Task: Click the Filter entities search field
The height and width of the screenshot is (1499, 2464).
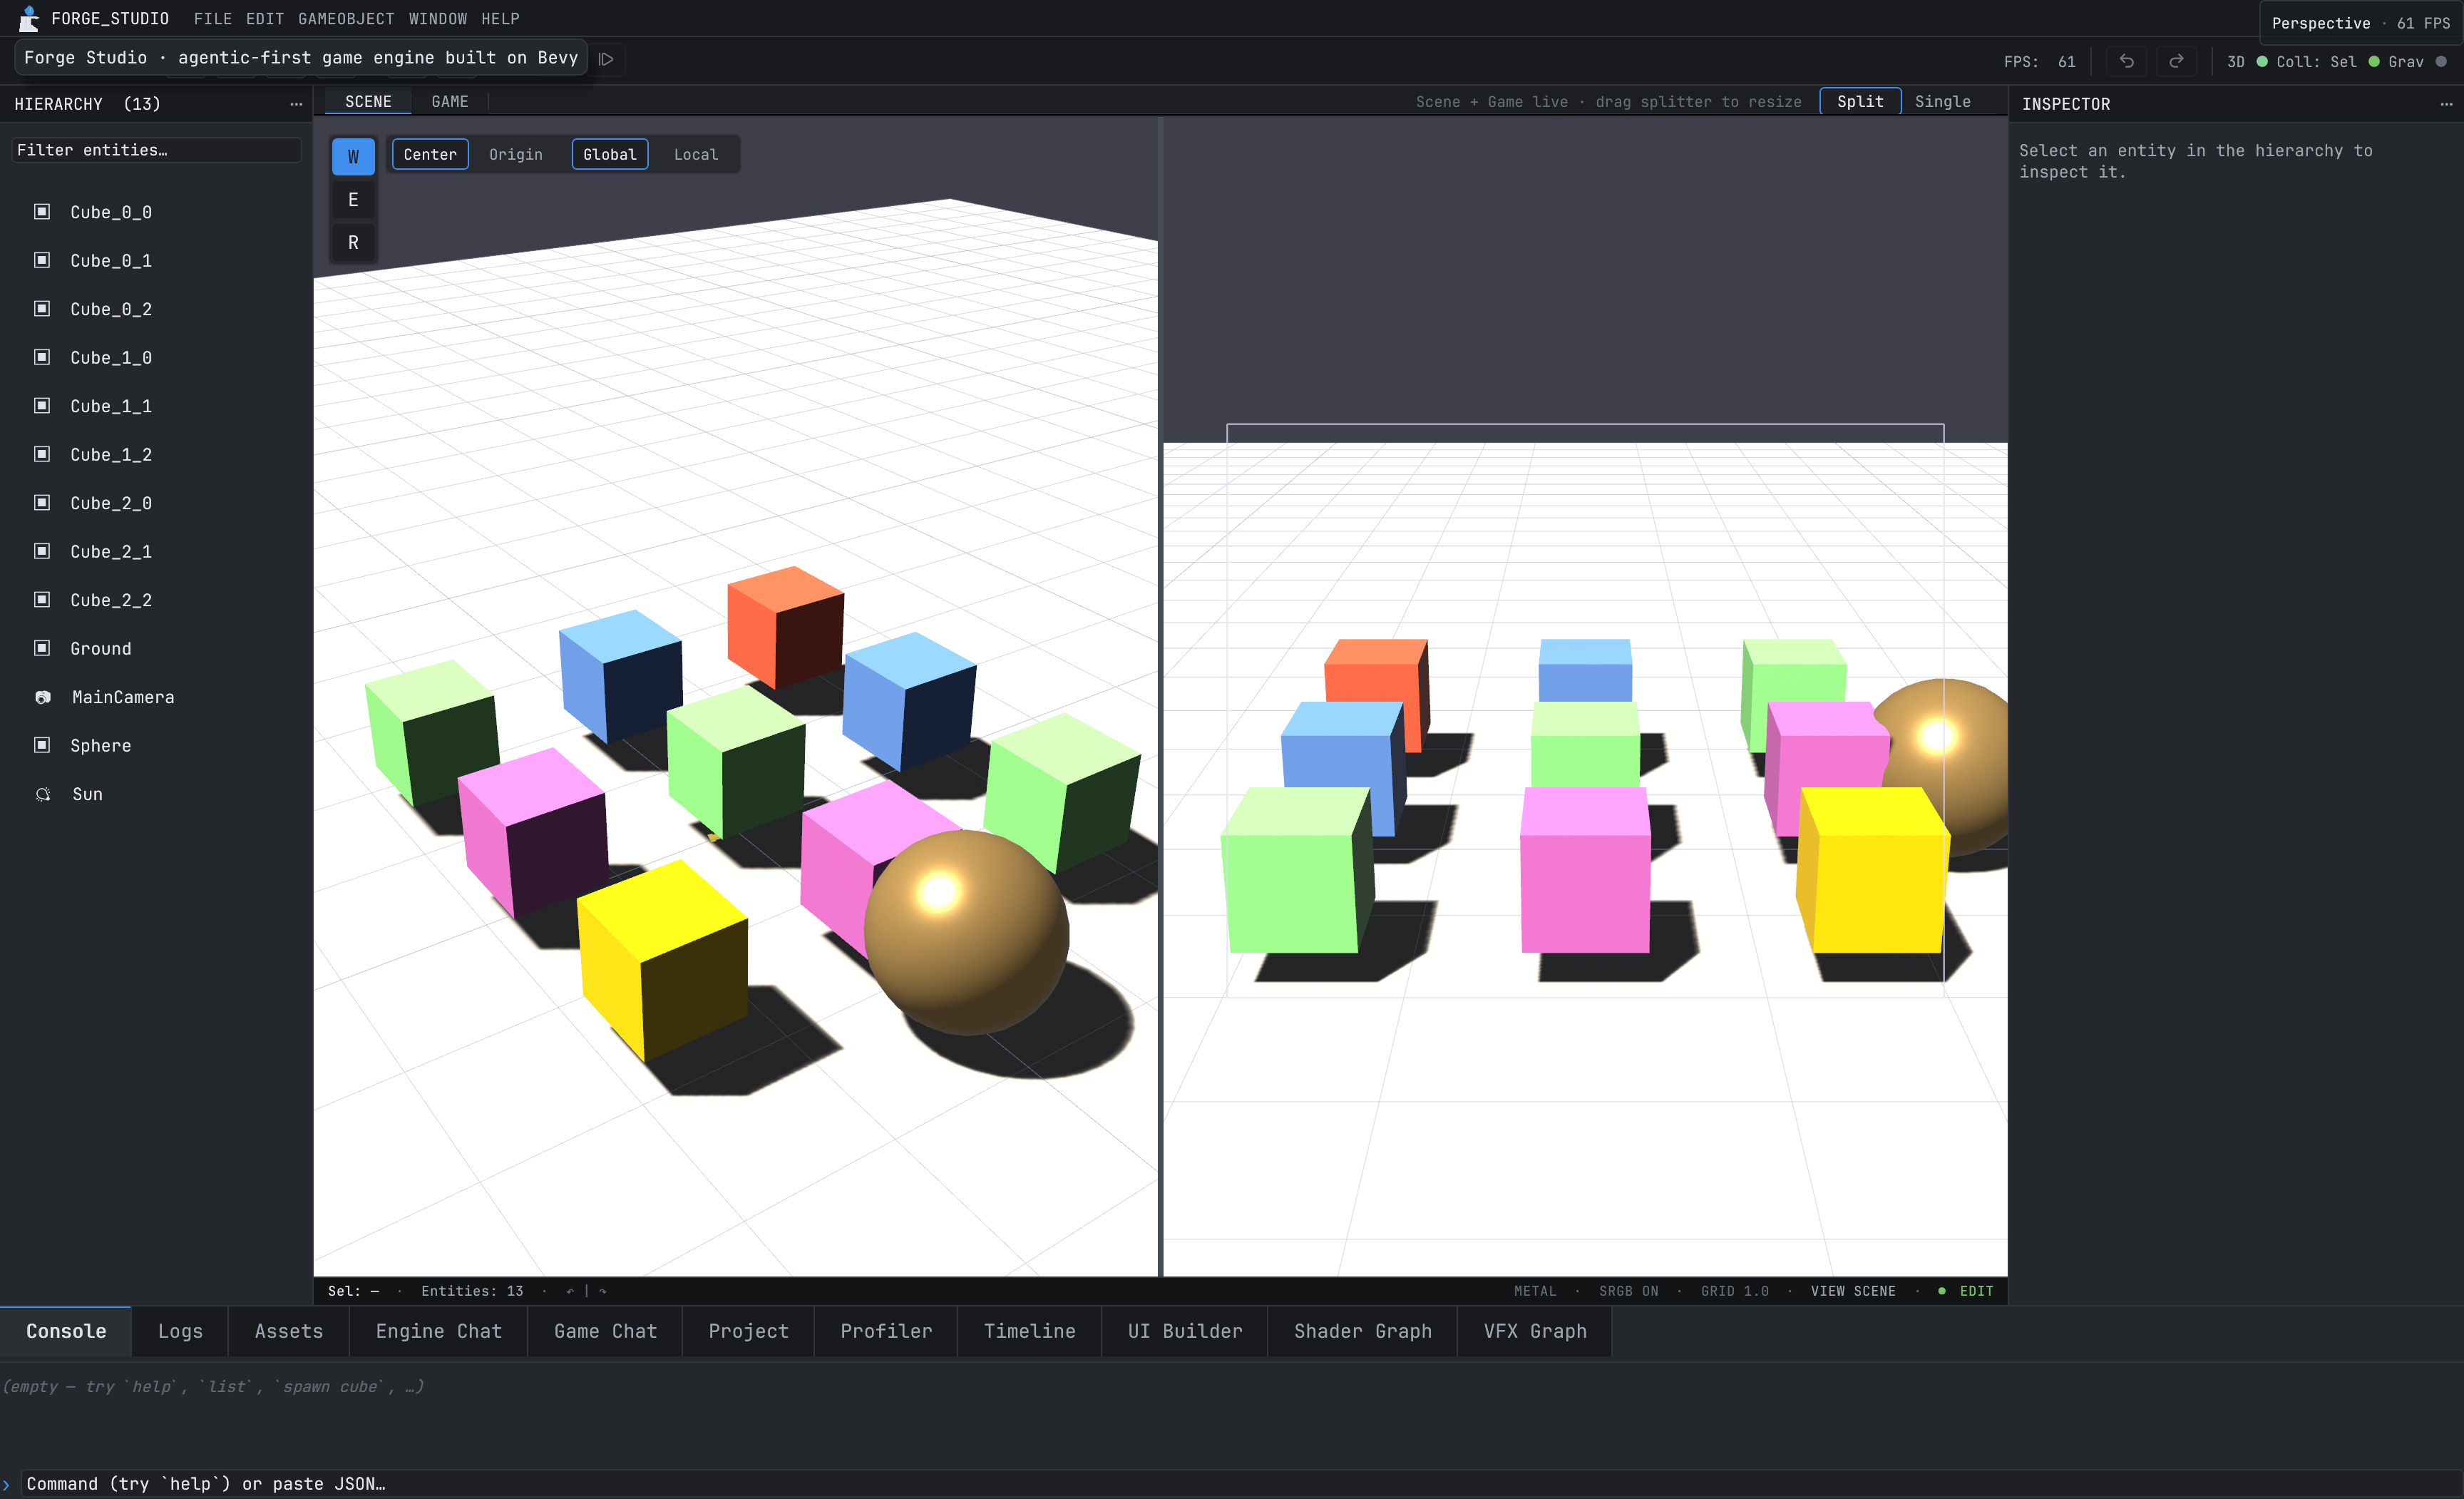Action: pyautogui.click(x=156, y=150)
